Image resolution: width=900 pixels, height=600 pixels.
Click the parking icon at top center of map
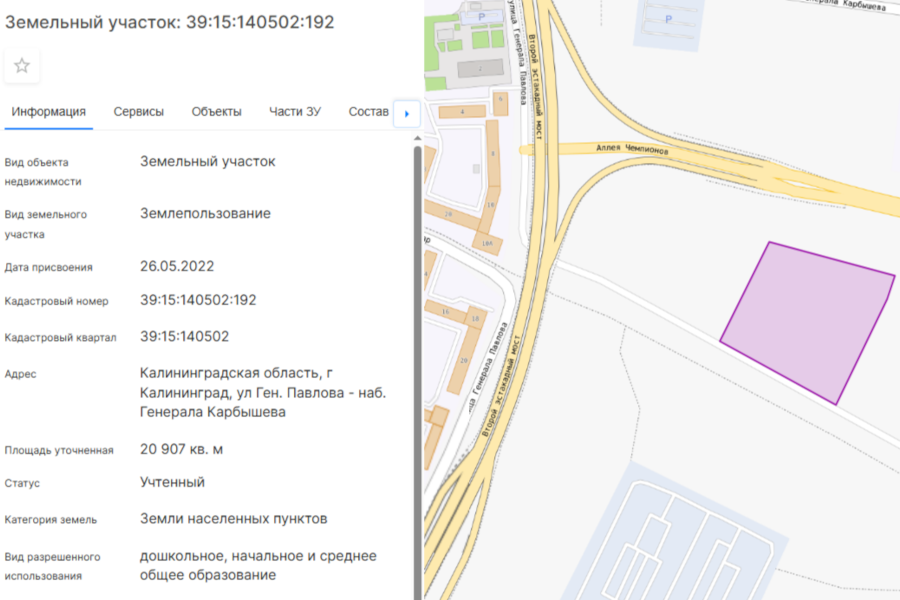tap(669, 19)
